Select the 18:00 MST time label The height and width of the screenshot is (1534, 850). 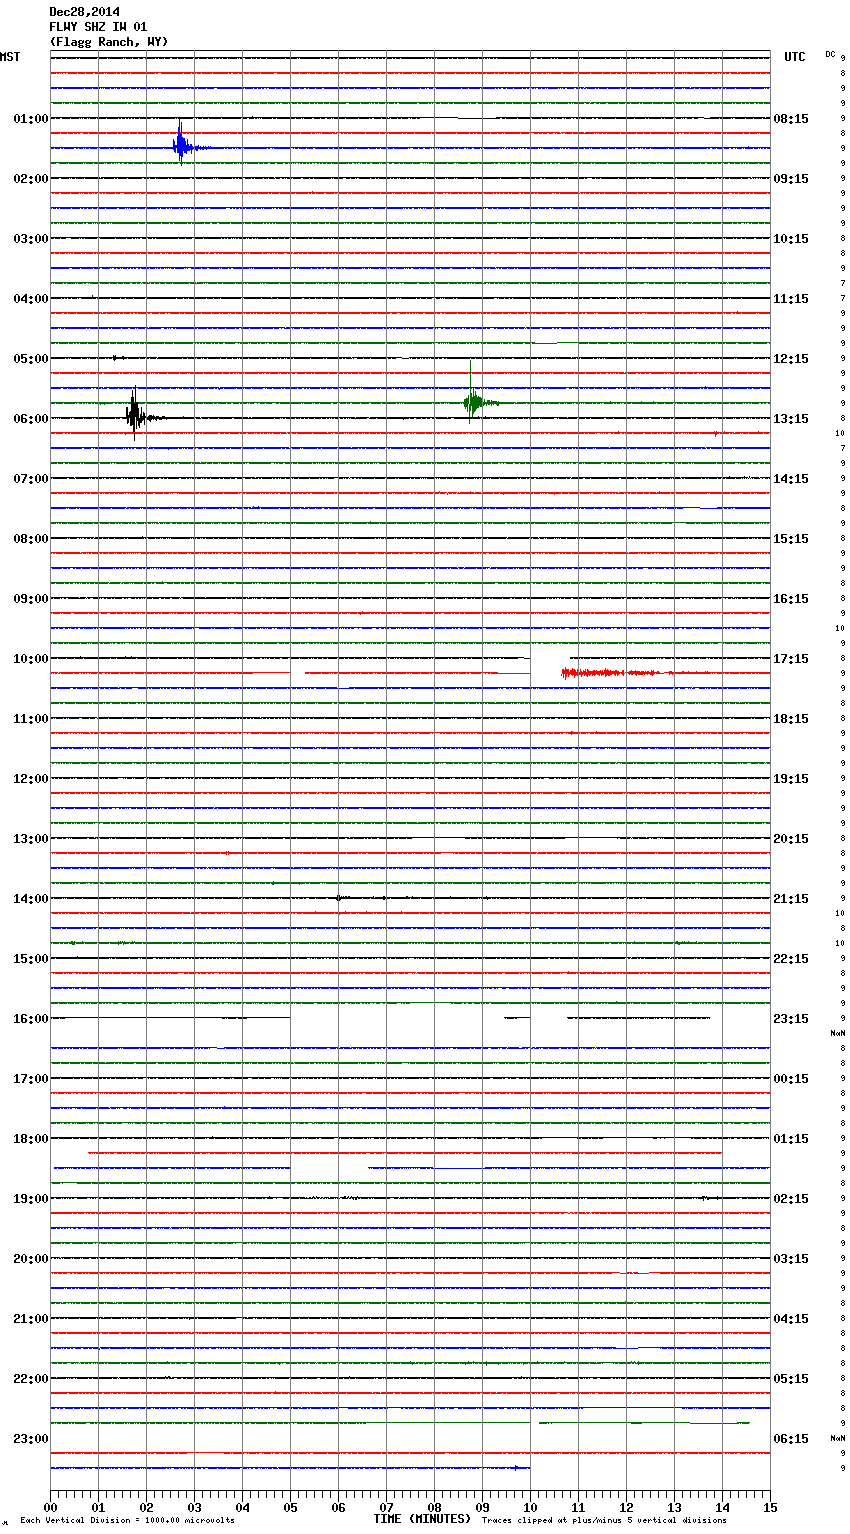[x=31, y=1139]
